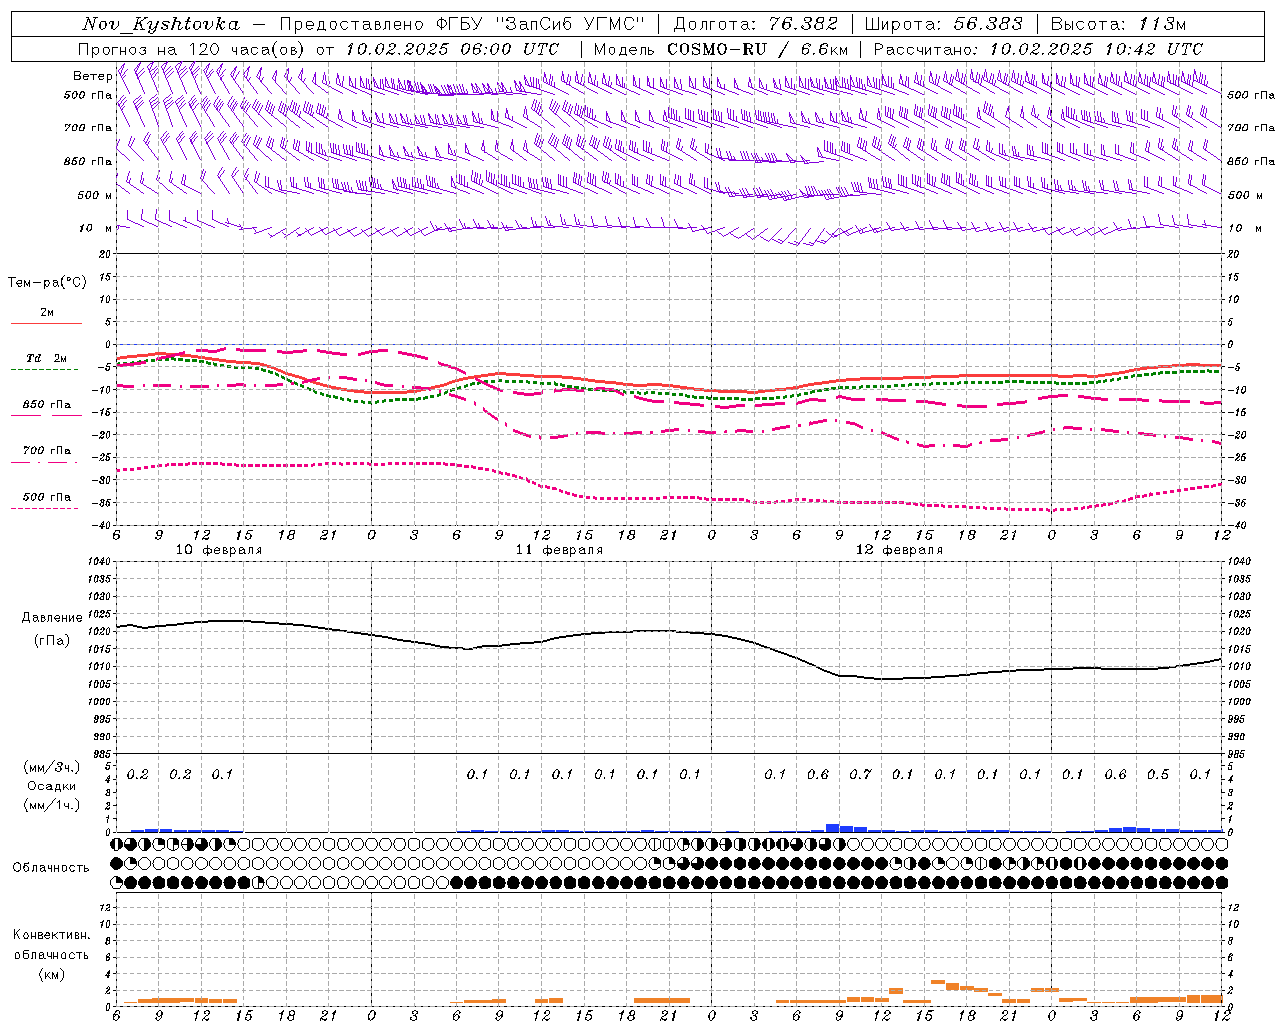Click the Долгота: 76.382 header field
The image size is (1280, 1024).
click(756, 24)
